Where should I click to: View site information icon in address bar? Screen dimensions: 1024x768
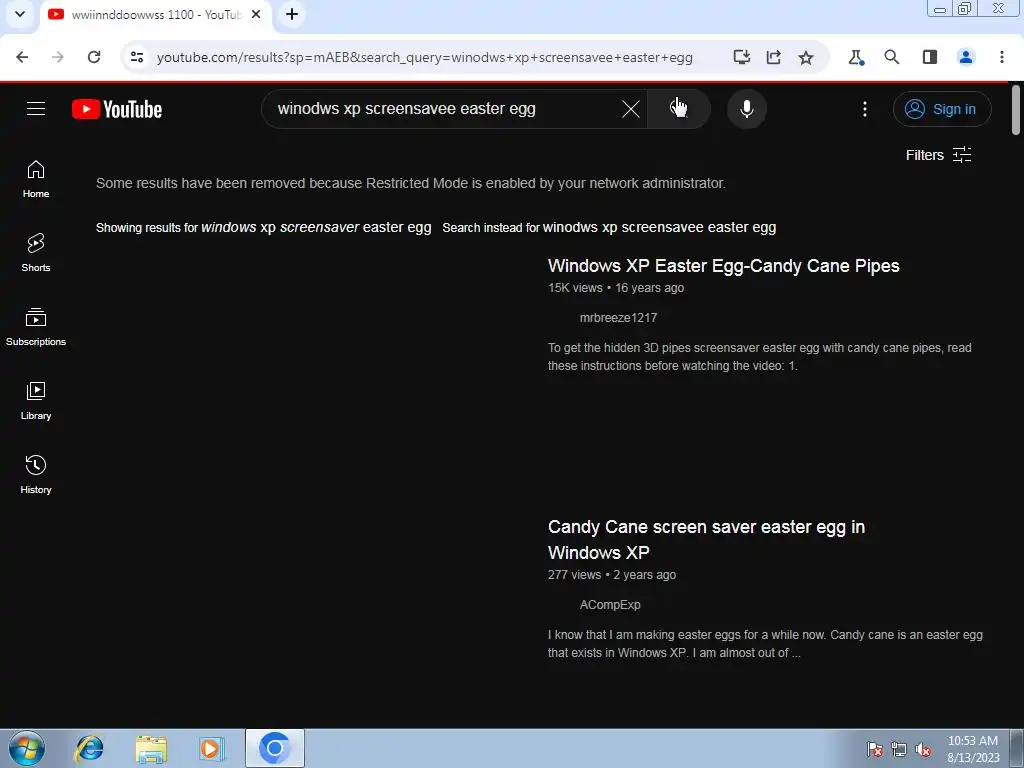(x=137, y=57)
